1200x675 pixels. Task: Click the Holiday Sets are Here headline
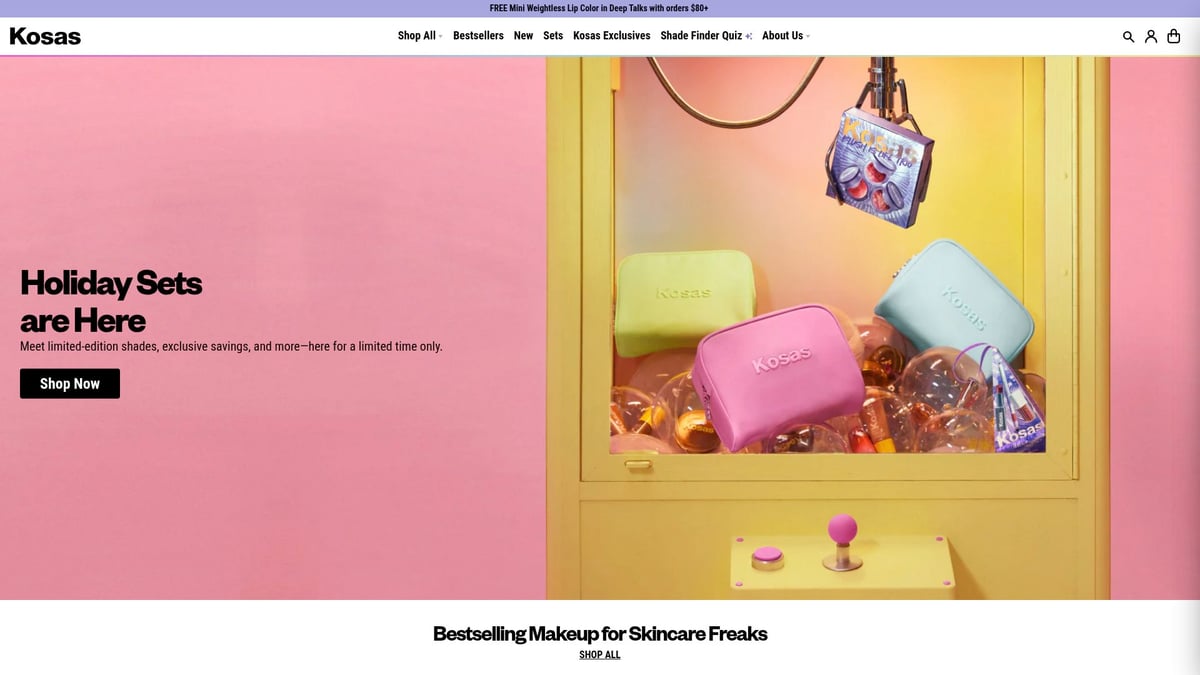click(x=111, y=301)
